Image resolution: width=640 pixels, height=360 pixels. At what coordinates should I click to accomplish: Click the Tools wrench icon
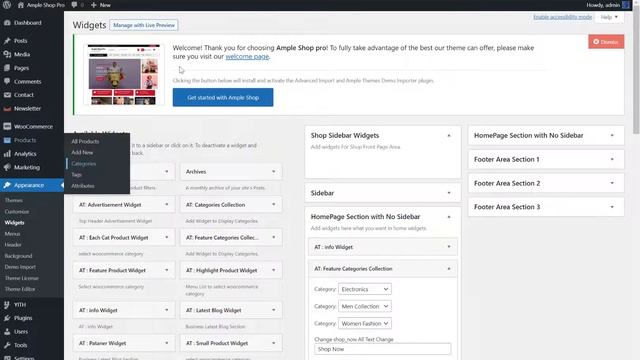tap(7, 345)
